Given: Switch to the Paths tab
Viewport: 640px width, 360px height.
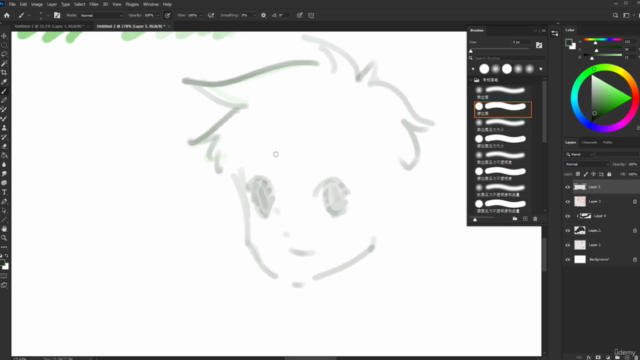Looking at the screenshot, I should (607, 142).
